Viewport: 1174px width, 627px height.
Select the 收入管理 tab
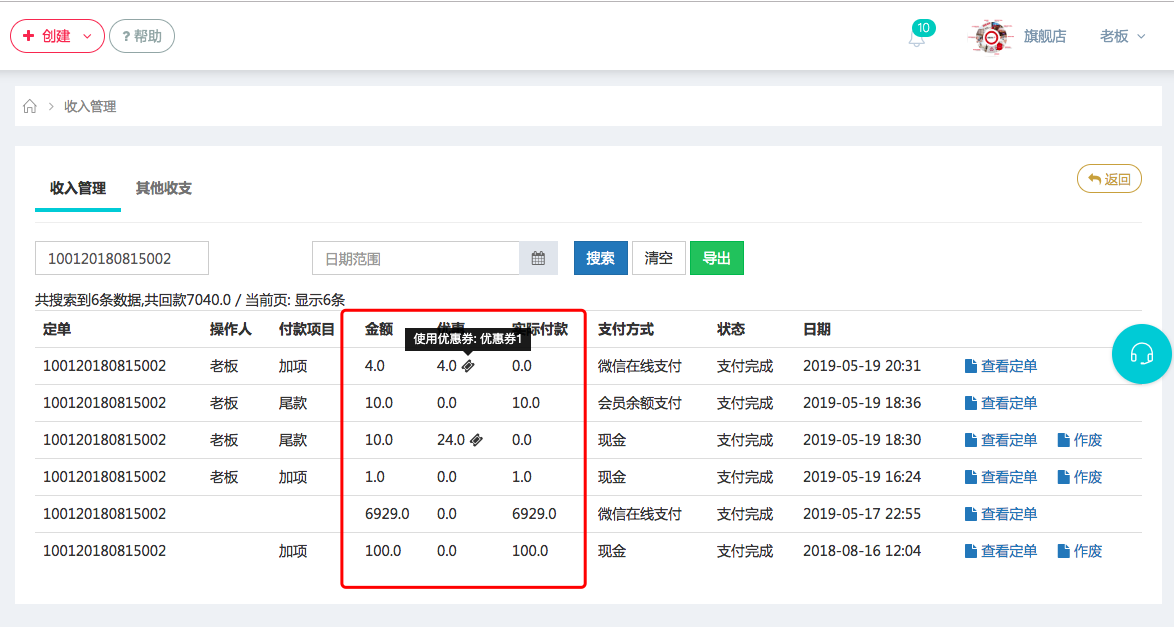click(78, 188)
